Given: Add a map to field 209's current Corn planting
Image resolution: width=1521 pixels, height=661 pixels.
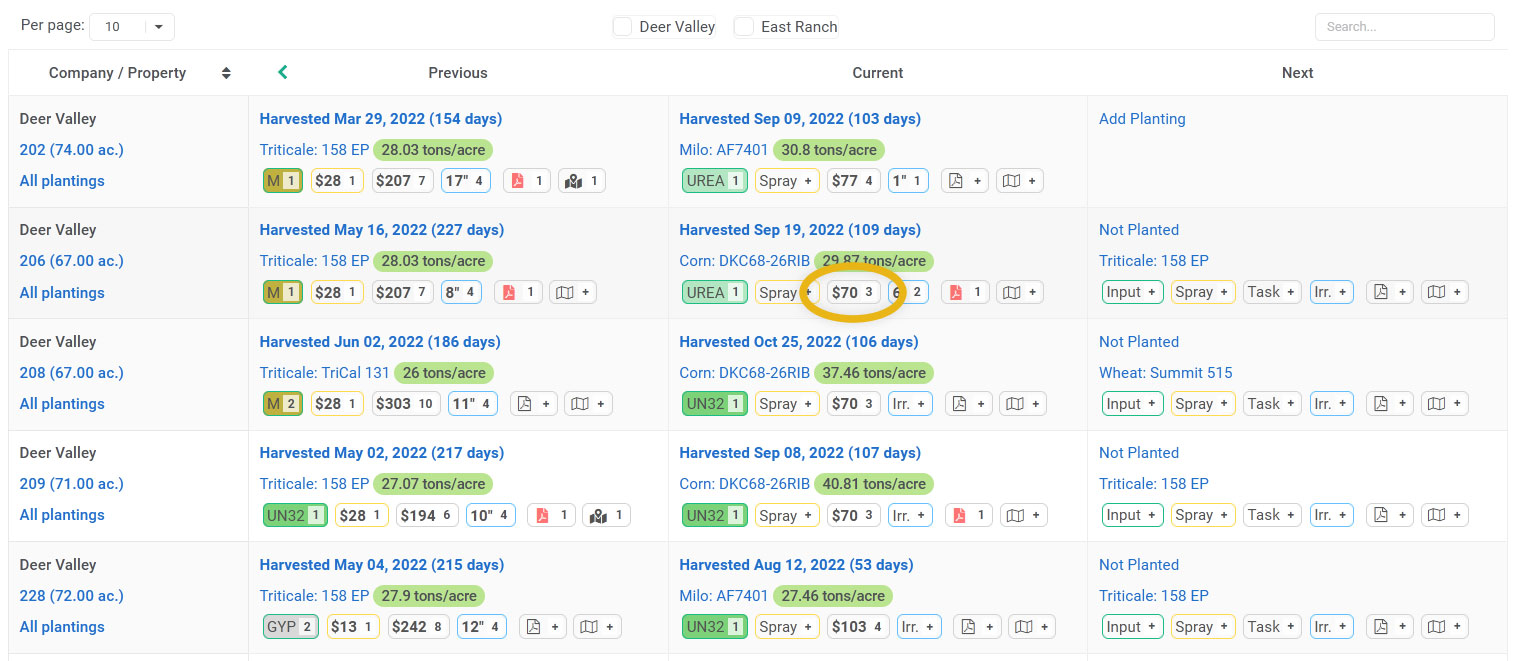Looking at the screenshot, I should (1022, 515).
